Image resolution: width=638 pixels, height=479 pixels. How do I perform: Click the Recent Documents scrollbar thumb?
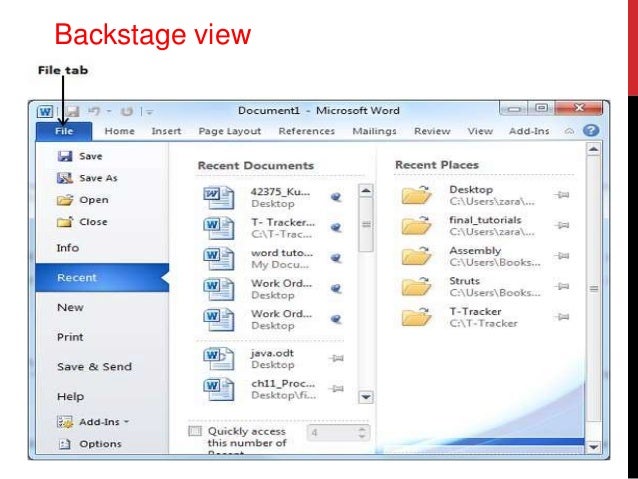point(366,224)
